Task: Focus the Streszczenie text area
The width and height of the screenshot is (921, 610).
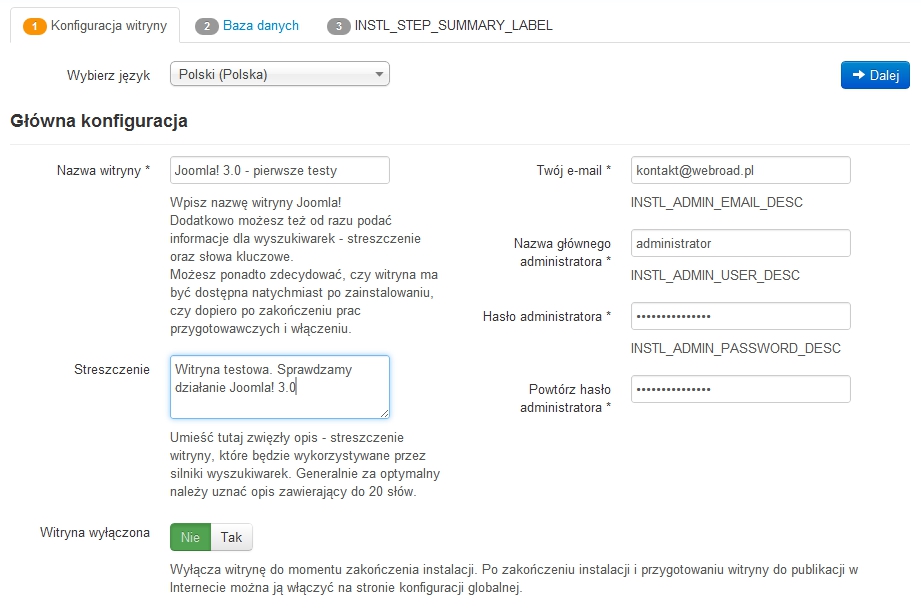Action: tap(279, 386)
